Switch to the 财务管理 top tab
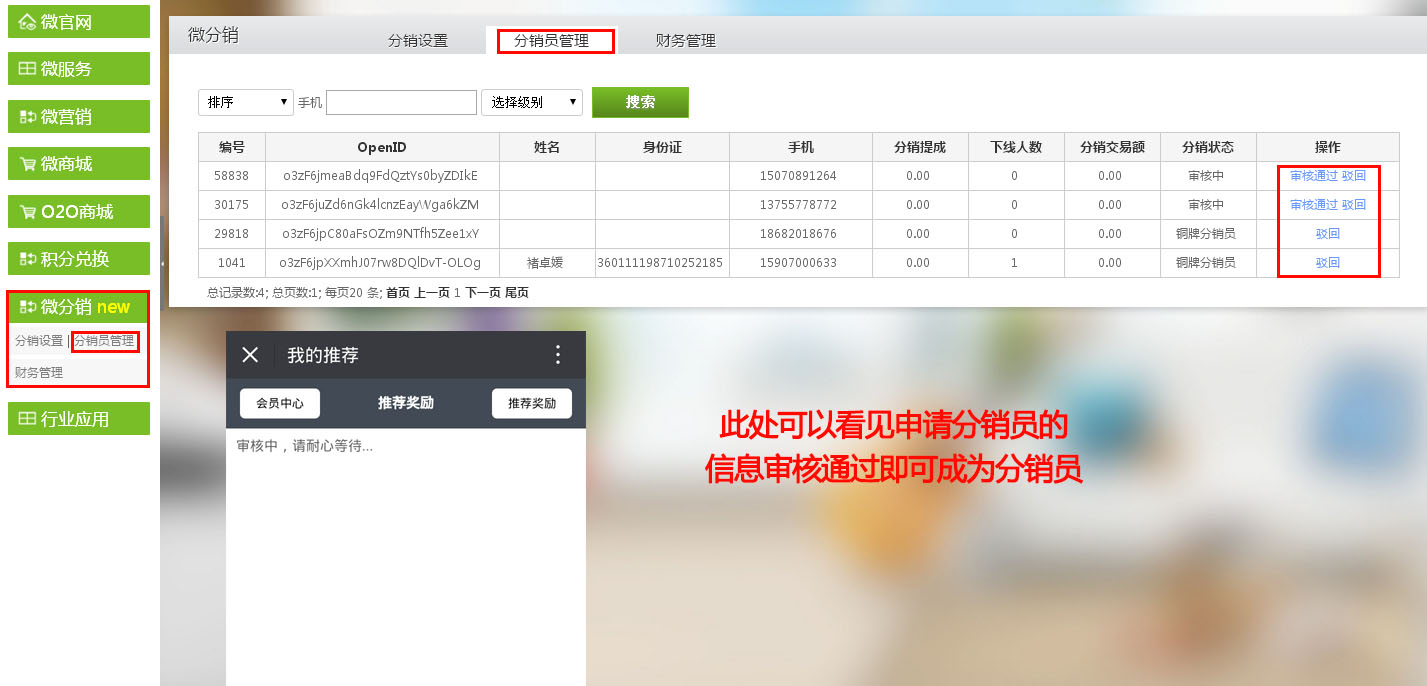Image resolution: width=1427 pixels, height=686 pixels. 686,41
